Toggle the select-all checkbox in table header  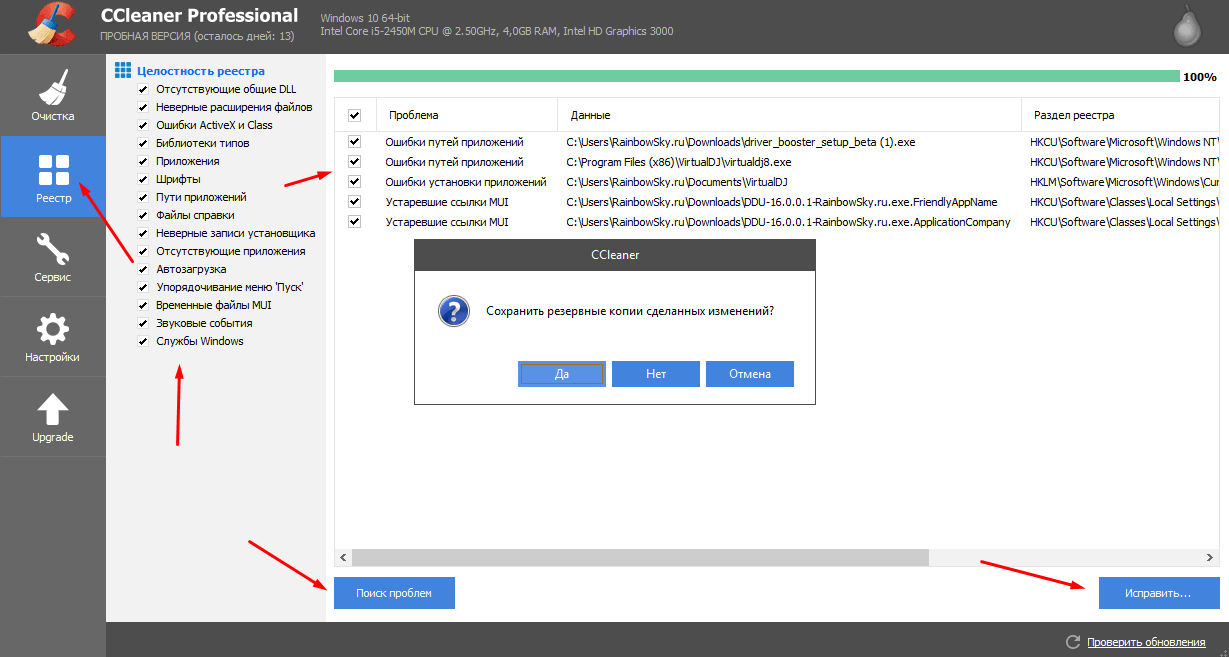354,115
